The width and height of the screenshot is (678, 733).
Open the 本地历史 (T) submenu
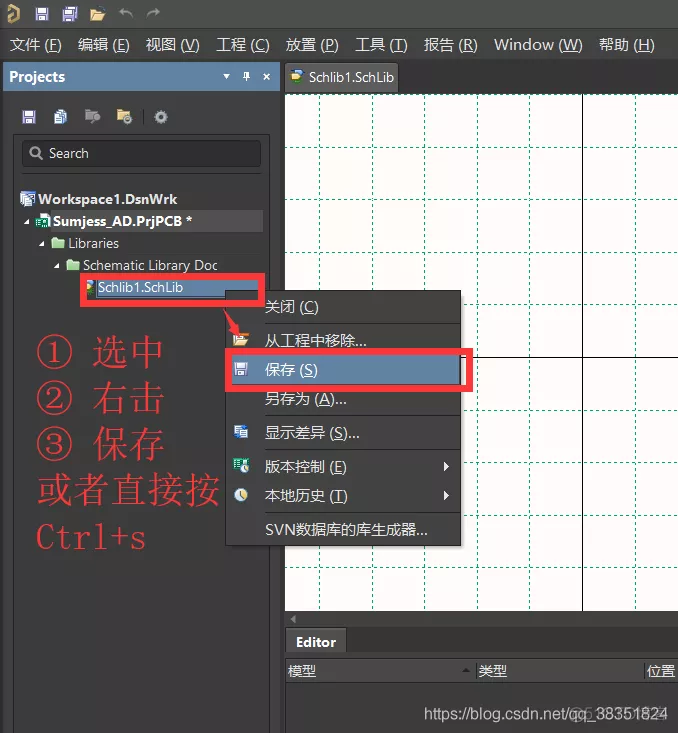coord(343,496)
